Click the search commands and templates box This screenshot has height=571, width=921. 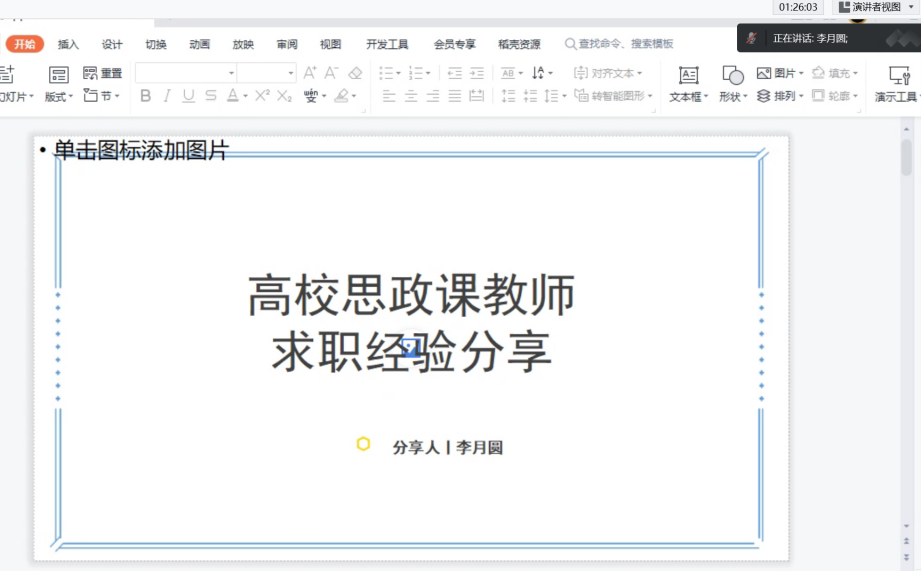620,44
